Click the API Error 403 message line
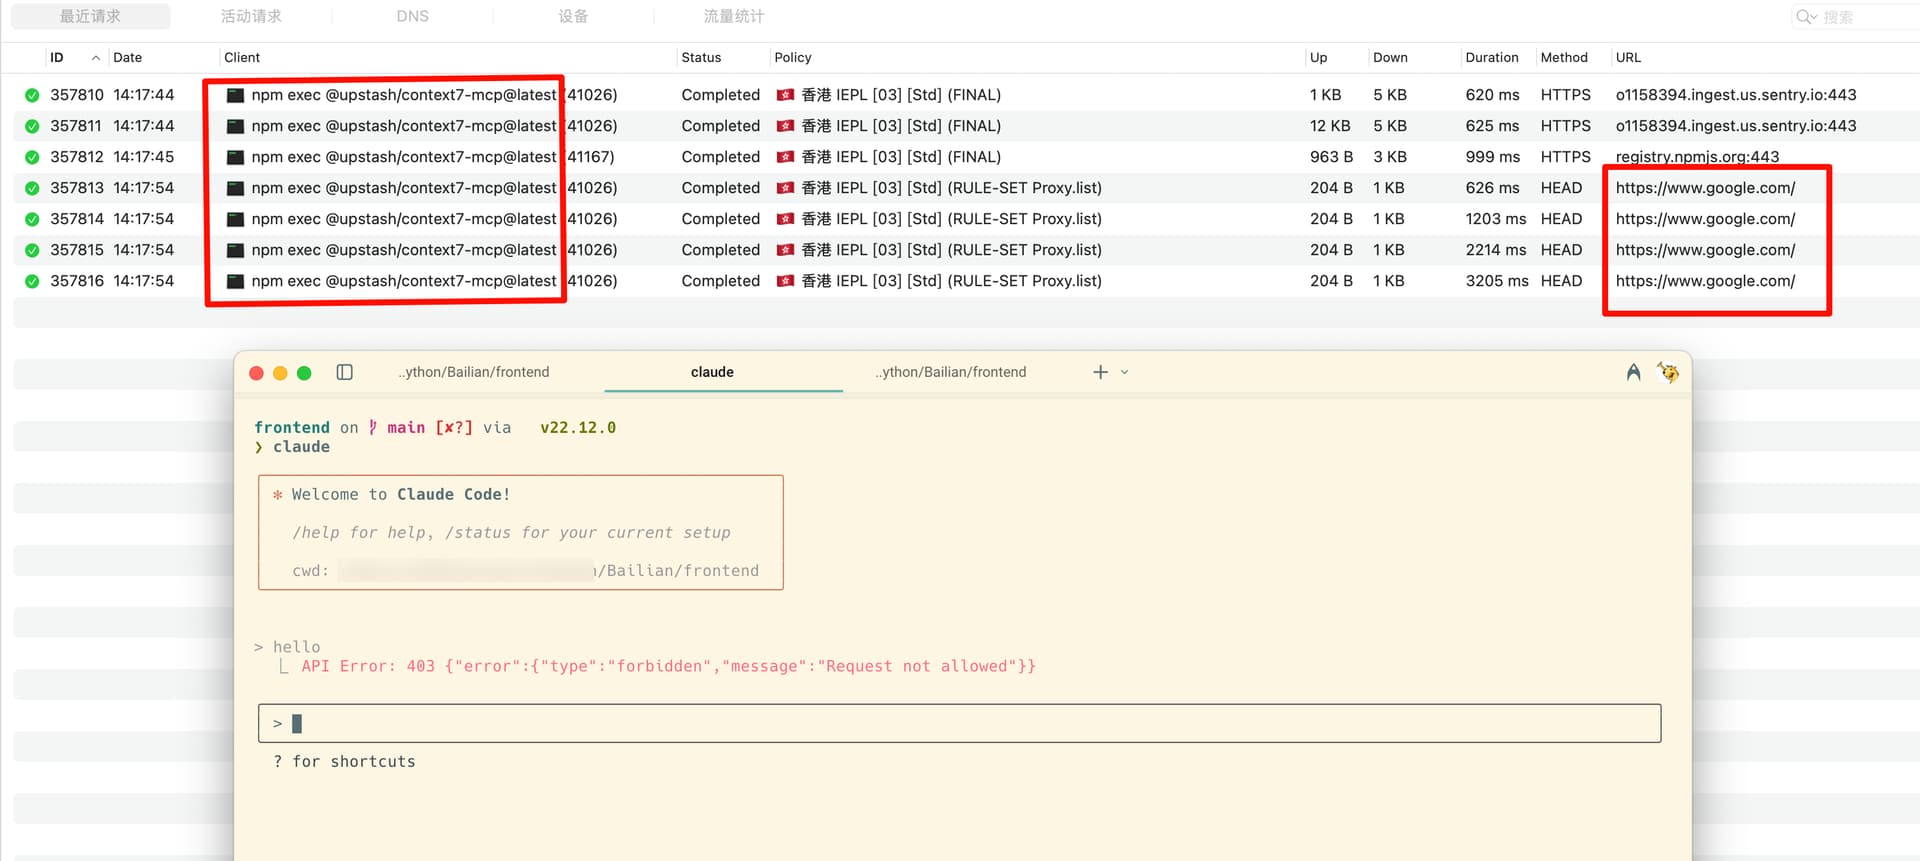The image size is (1920, 861). click(668, 666)
